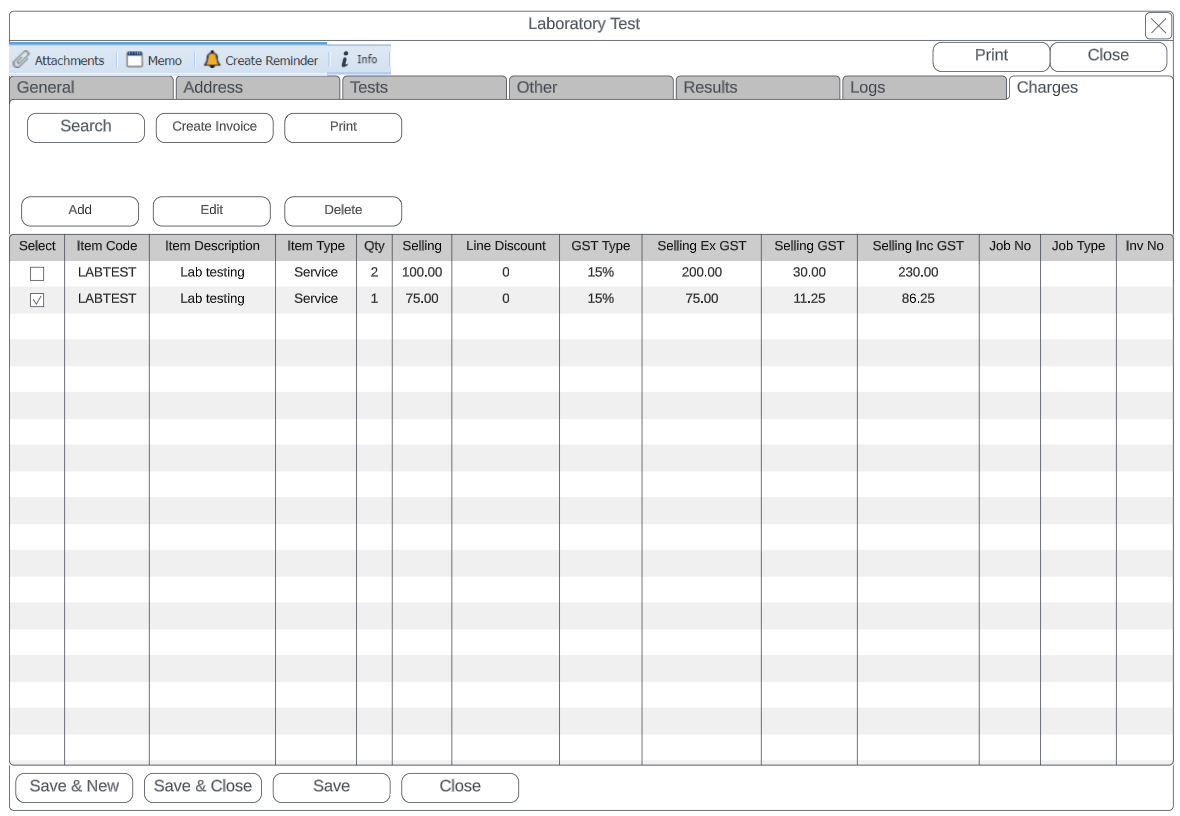Click the Create Reminder bell icon

point(212,60)
